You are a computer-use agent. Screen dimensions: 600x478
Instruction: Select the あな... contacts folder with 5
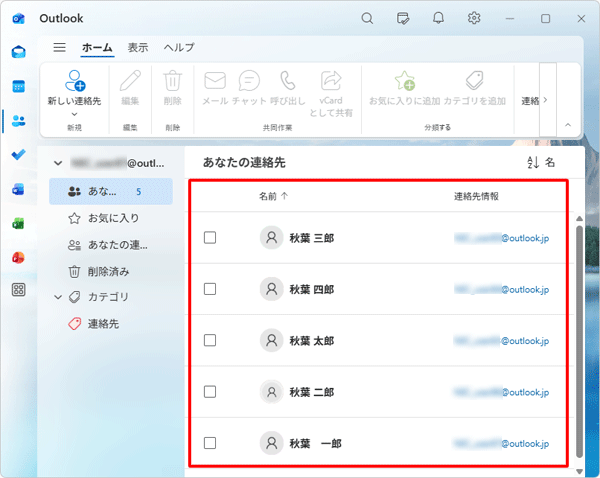pos(111,191)
